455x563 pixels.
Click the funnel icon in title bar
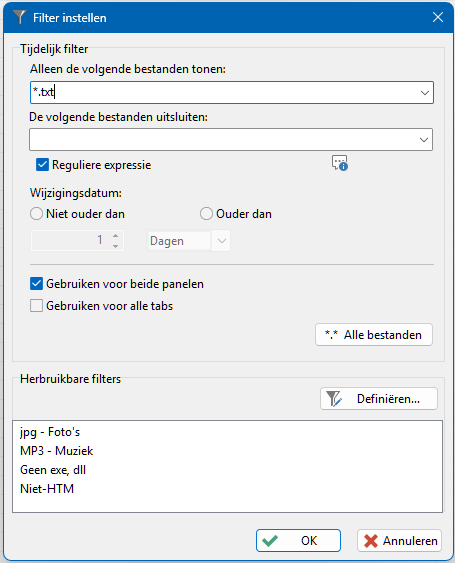[19, 17]
